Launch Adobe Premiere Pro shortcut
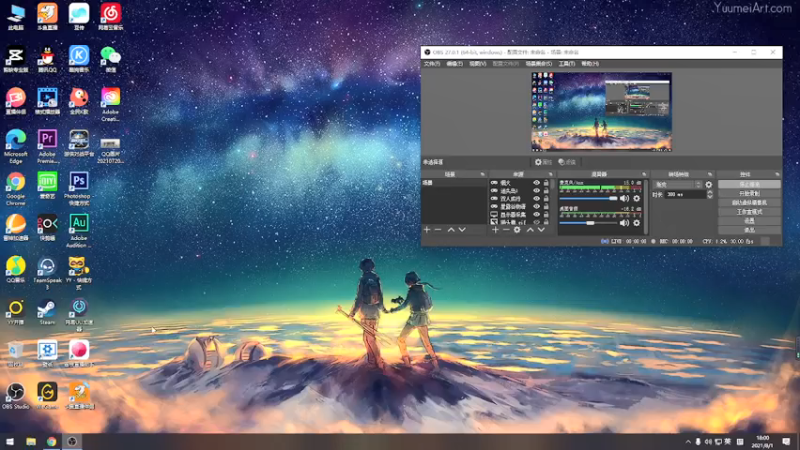The height and width of the screenshot is (450, 800). (x=47, y=146)
